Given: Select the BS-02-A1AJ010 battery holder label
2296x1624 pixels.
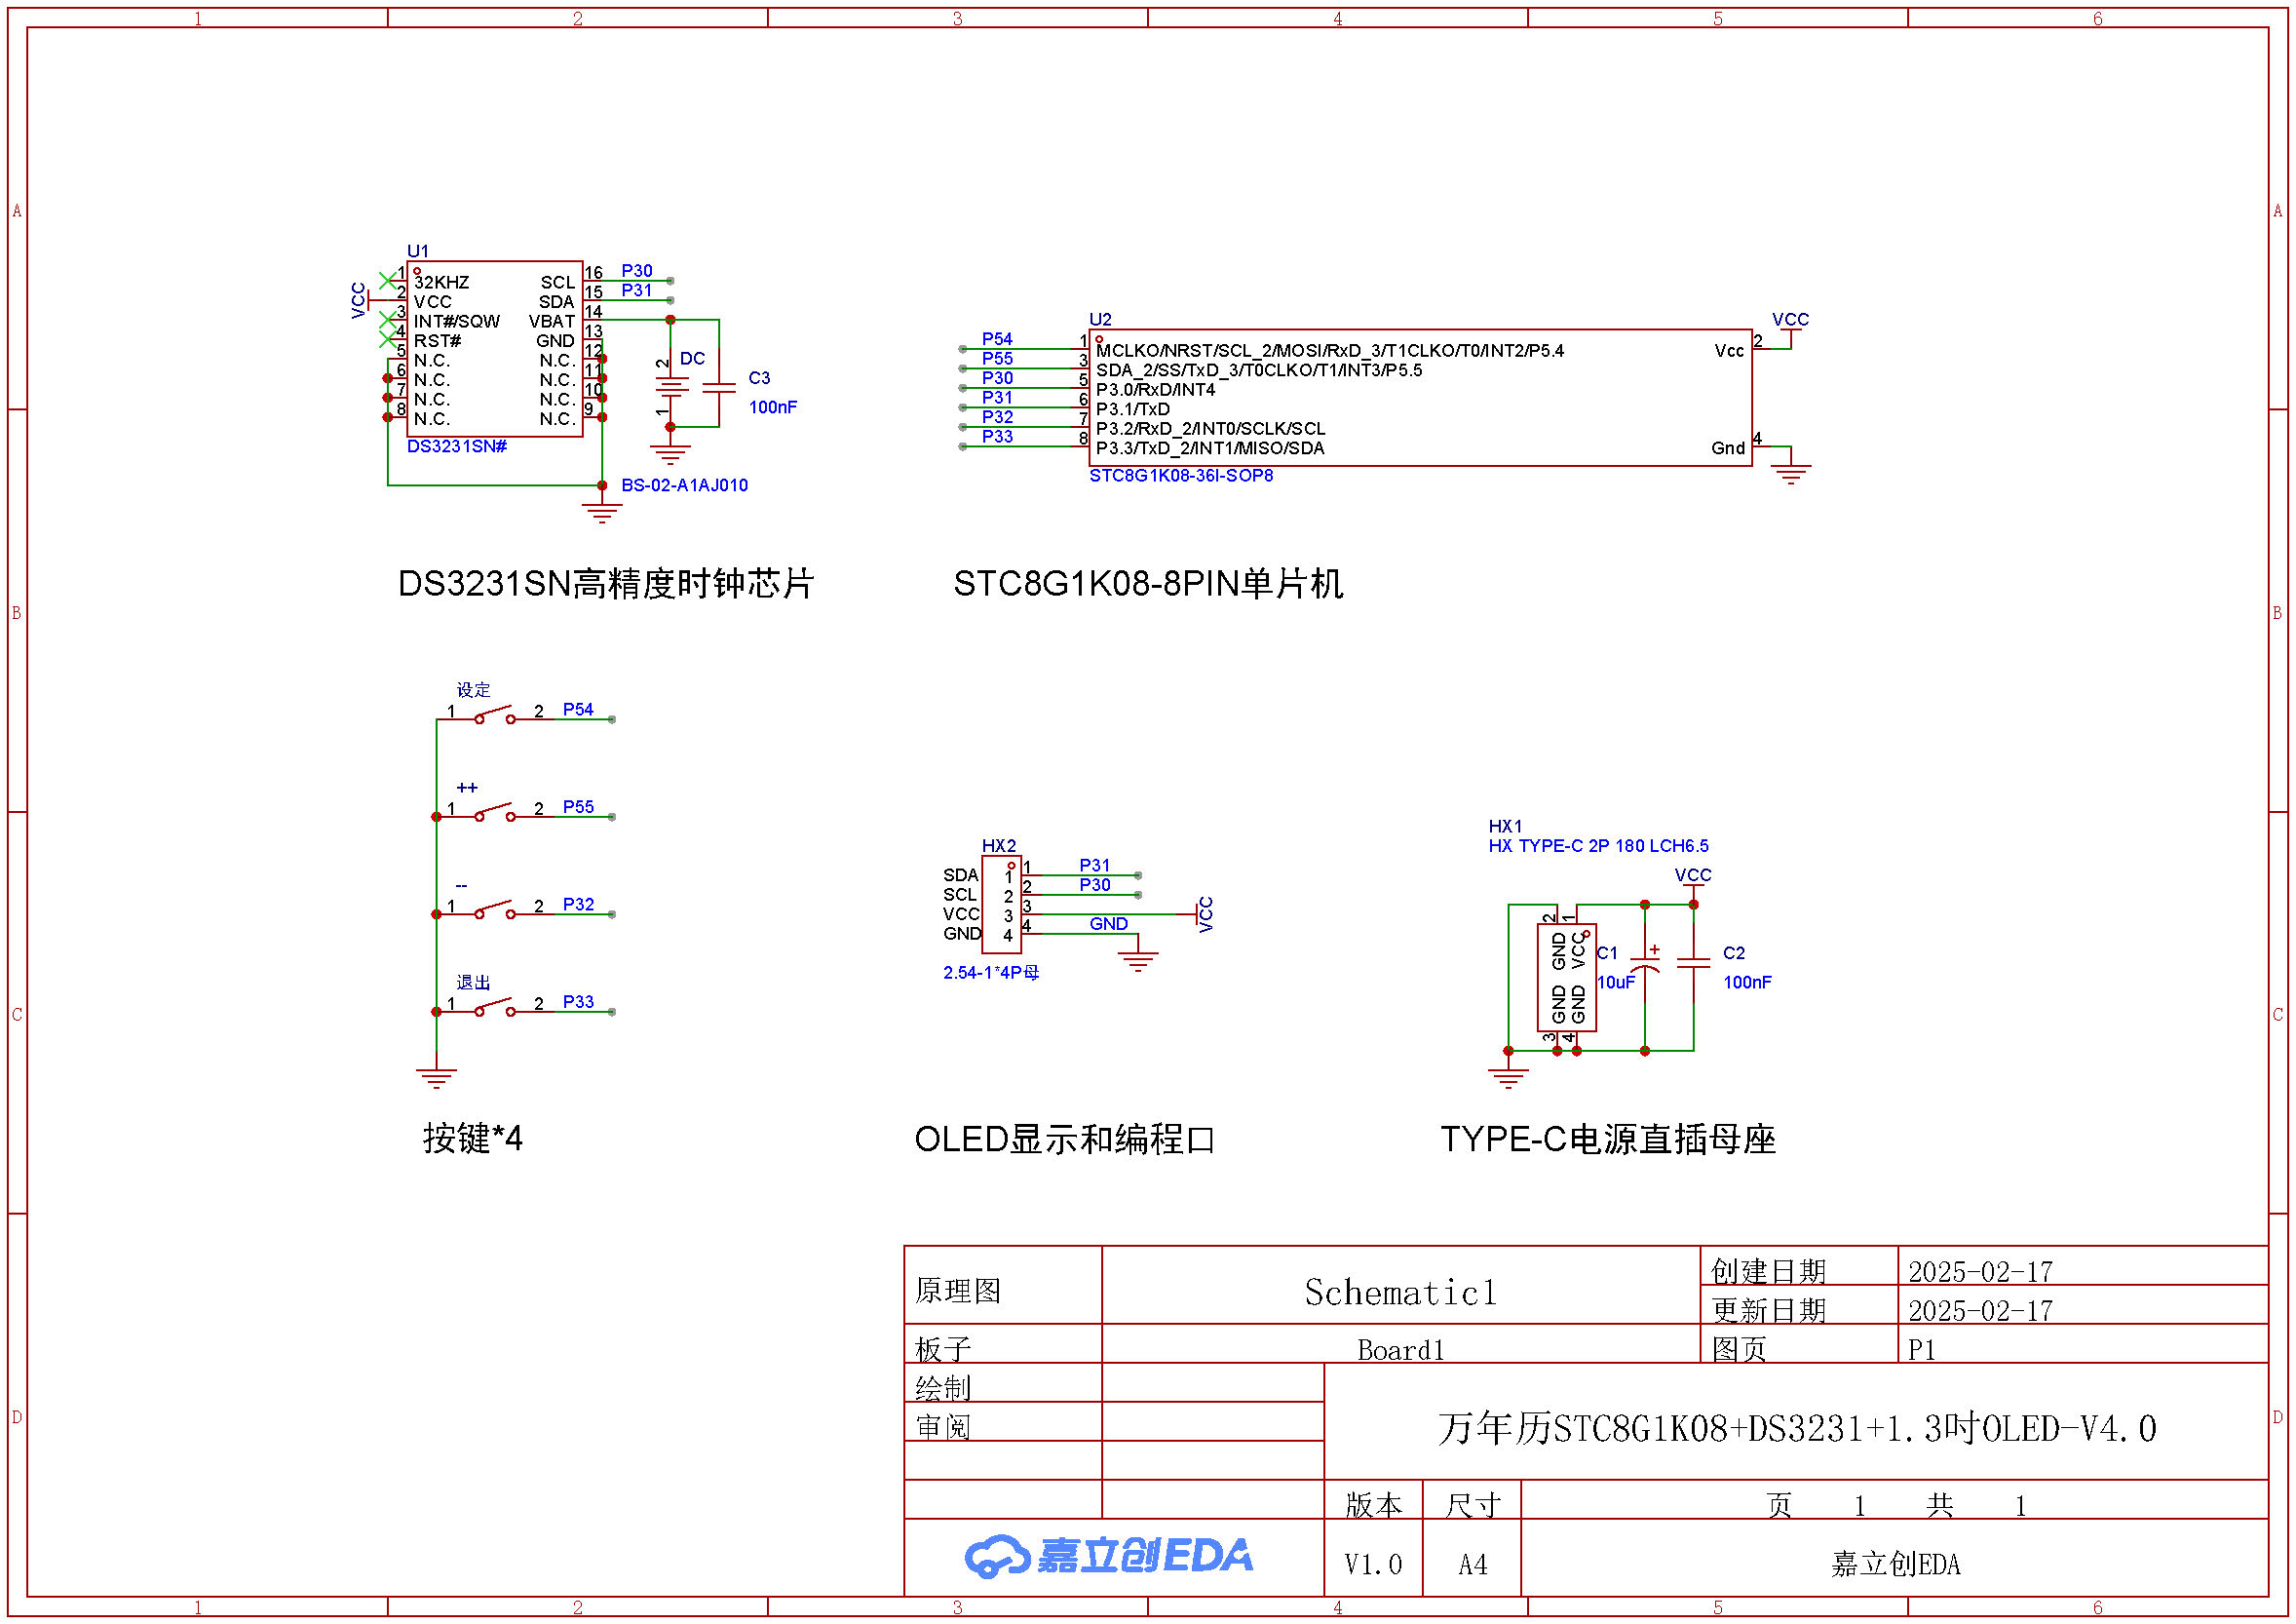Looking at the screenshot, I should click(684, 485).
